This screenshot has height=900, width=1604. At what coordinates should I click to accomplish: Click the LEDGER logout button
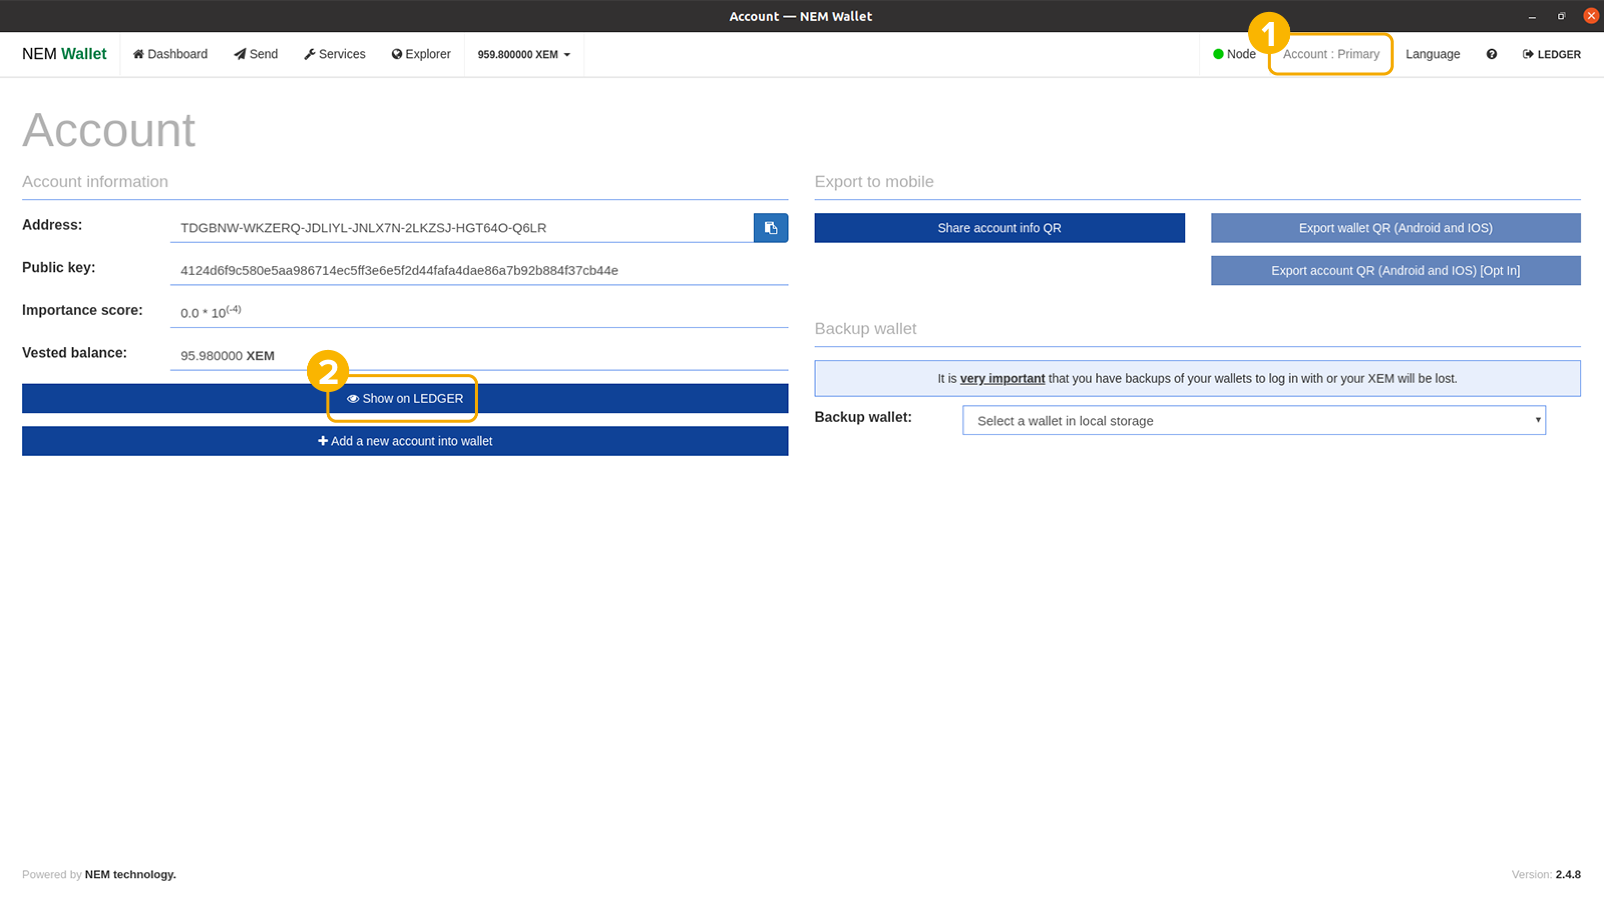click(x=1551, y=54)
